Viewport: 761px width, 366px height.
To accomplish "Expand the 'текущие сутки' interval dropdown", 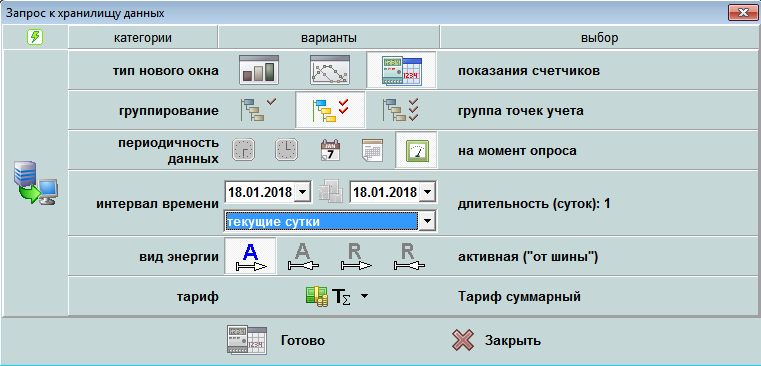I will tap(427, 222).
